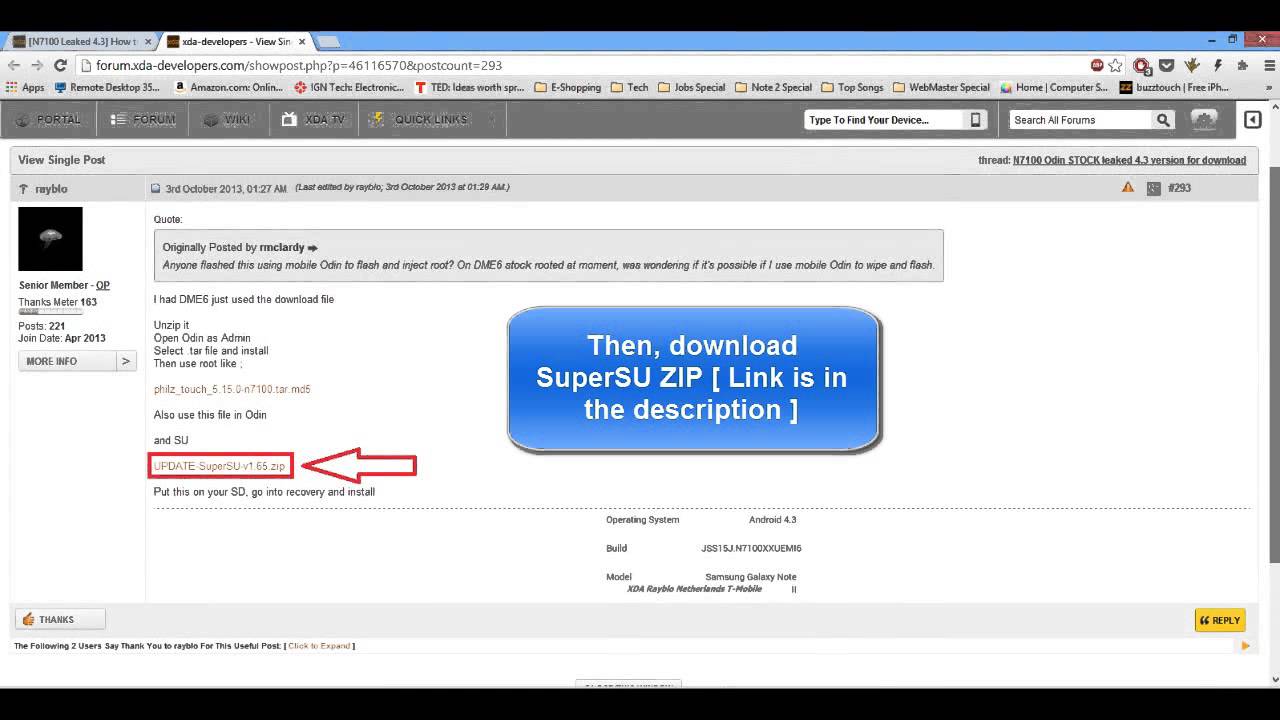Click the Click to Expand thanks list link

(x=319, y=646)
